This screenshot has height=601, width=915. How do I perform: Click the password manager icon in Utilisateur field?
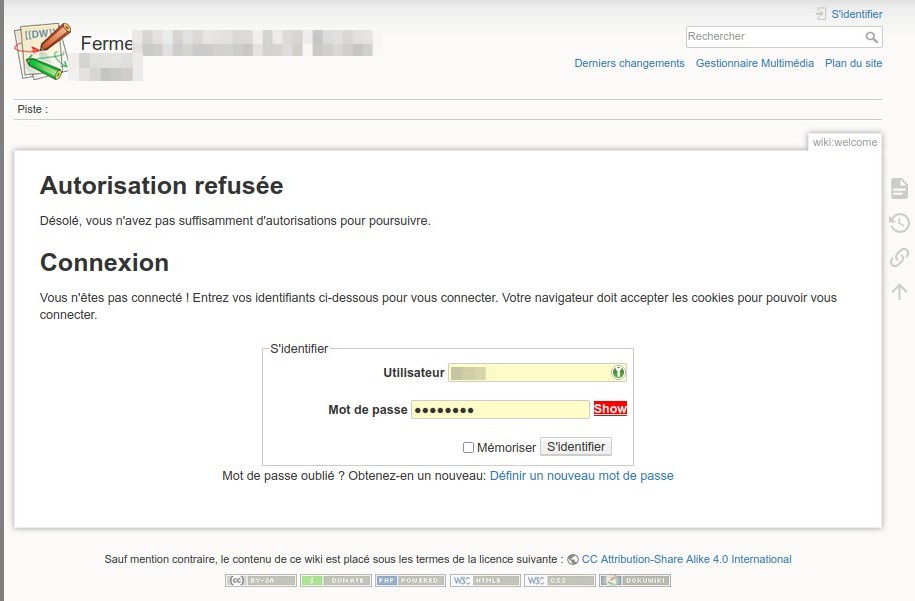(618, 373)
